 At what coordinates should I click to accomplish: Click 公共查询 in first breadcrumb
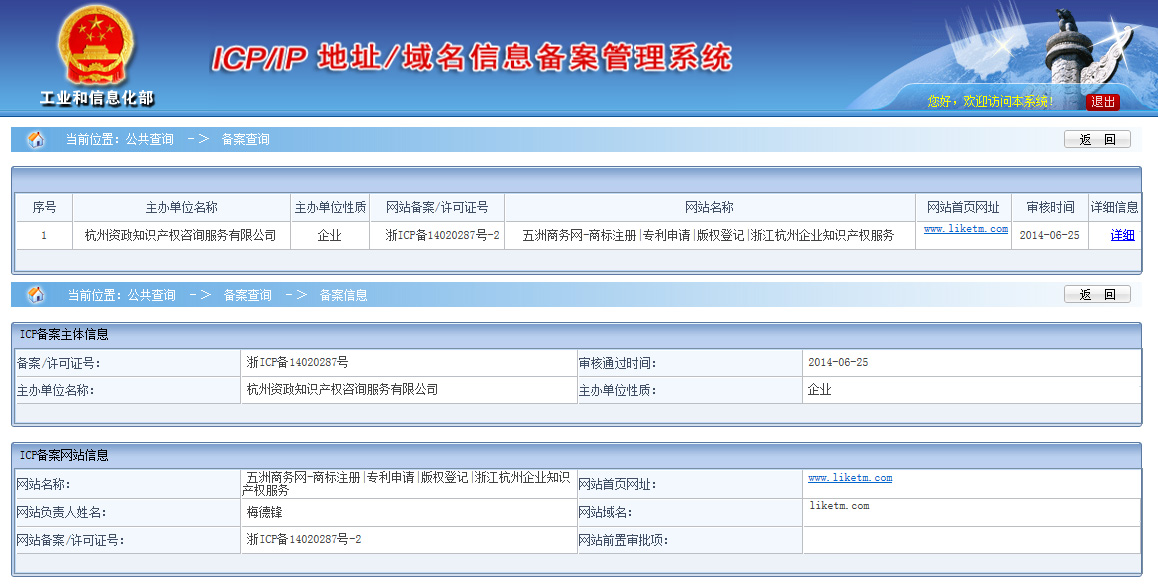pos(149,140)
